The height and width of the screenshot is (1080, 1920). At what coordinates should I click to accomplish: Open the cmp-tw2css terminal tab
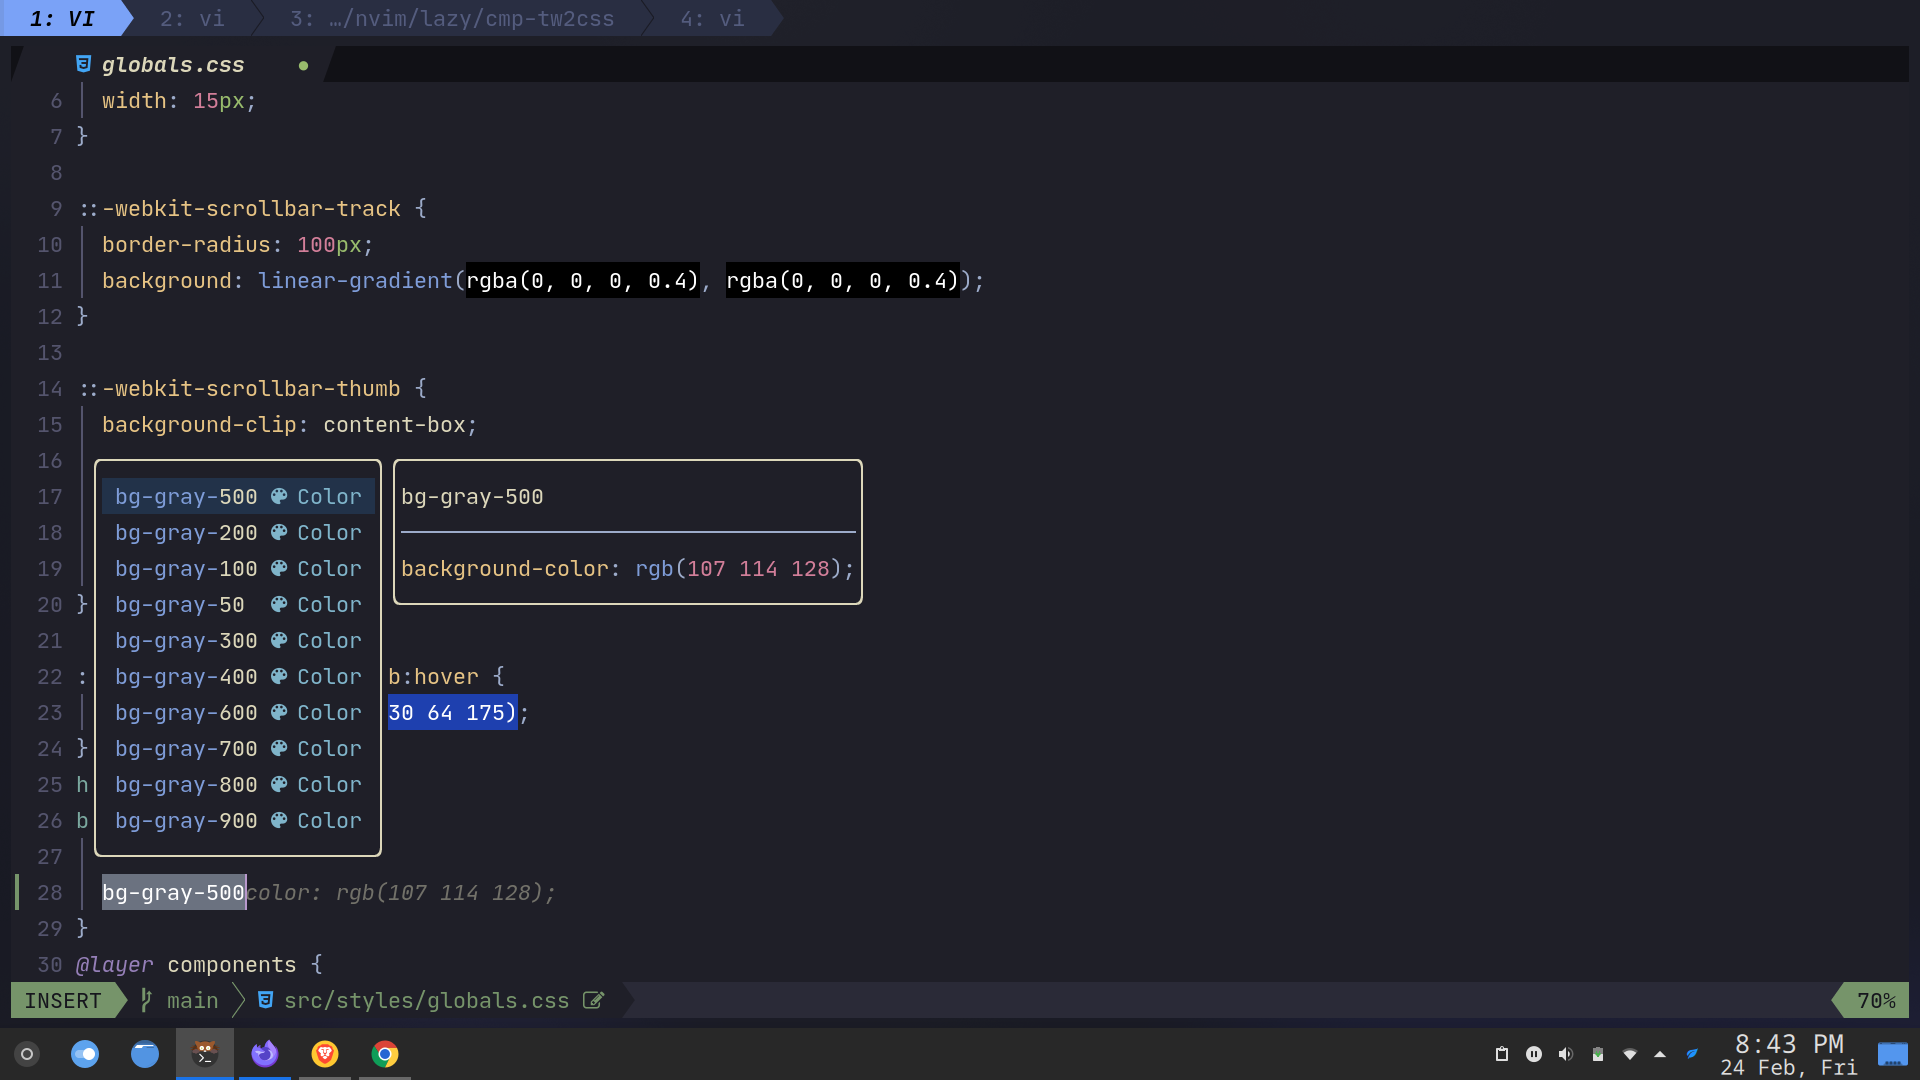[452, 19]
